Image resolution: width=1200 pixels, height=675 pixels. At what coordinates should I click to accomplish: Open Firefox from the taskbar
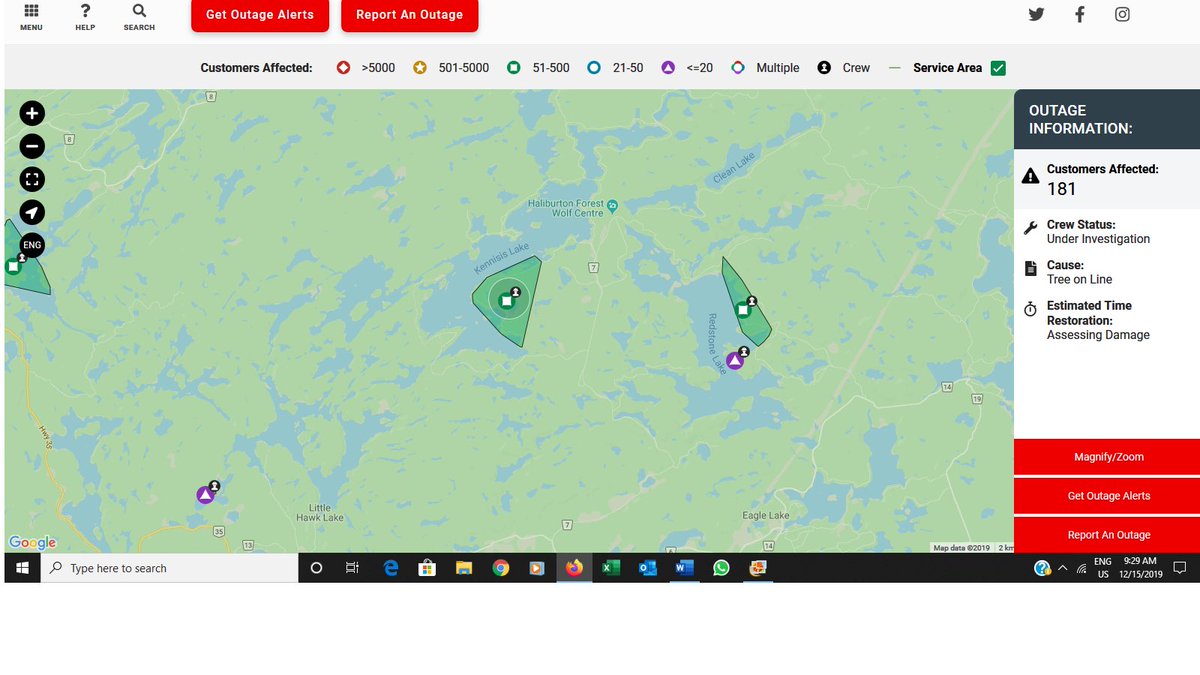574,568
